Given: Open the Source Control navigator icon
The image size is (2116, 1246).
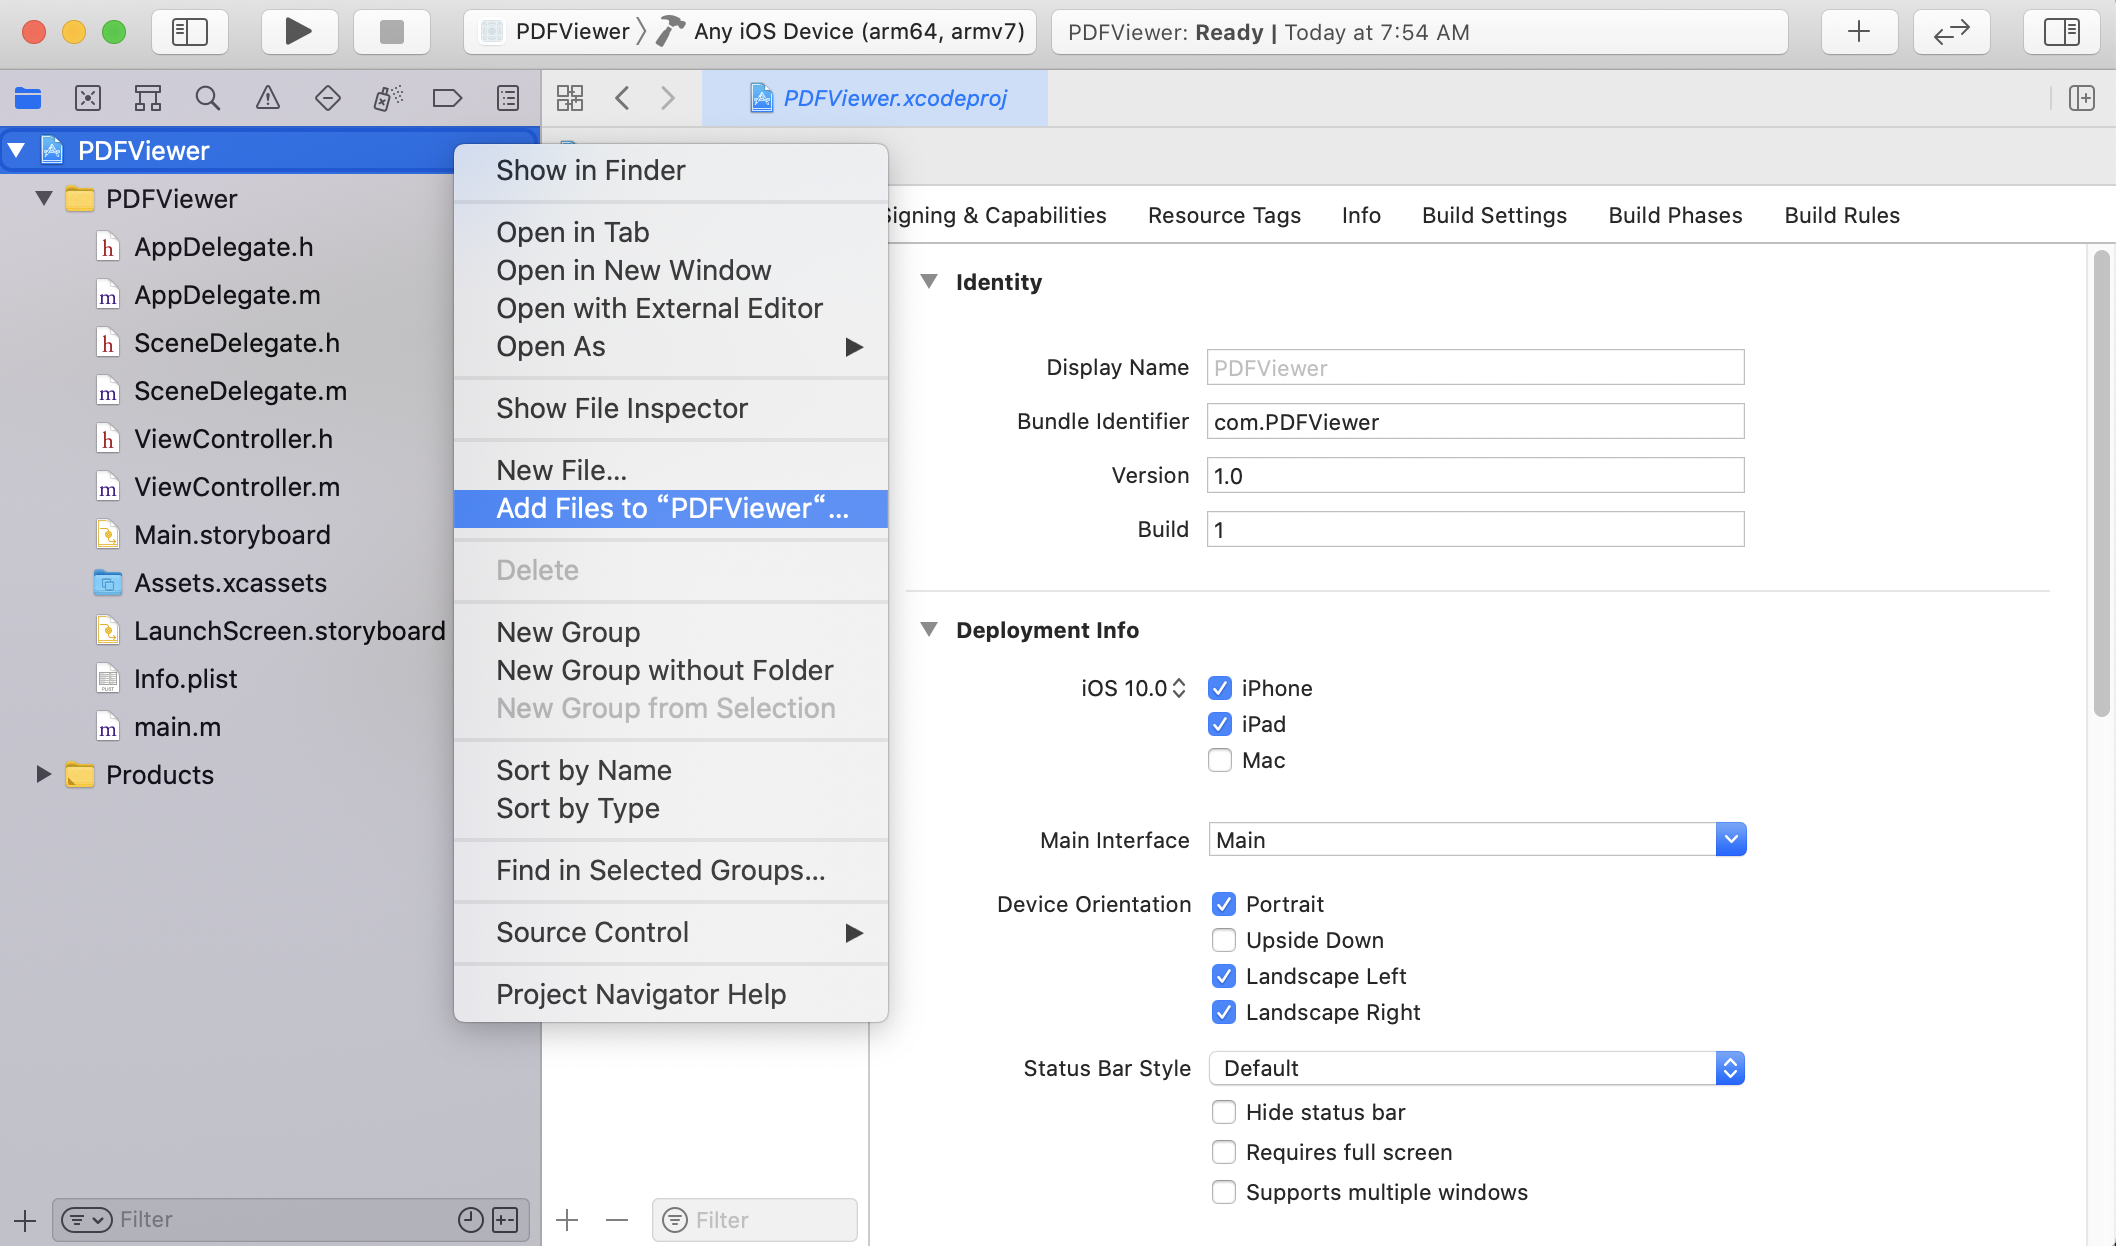Looking at the screenshot, I should tap(88, 98).
